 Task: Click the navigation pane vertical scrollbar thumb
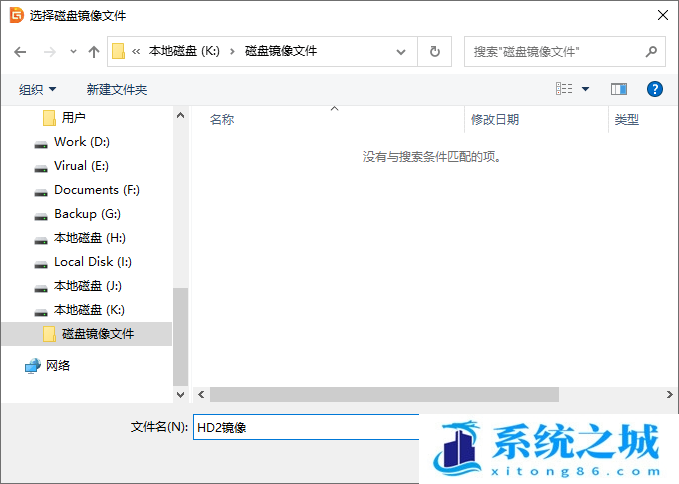click(x=181, y=337)
